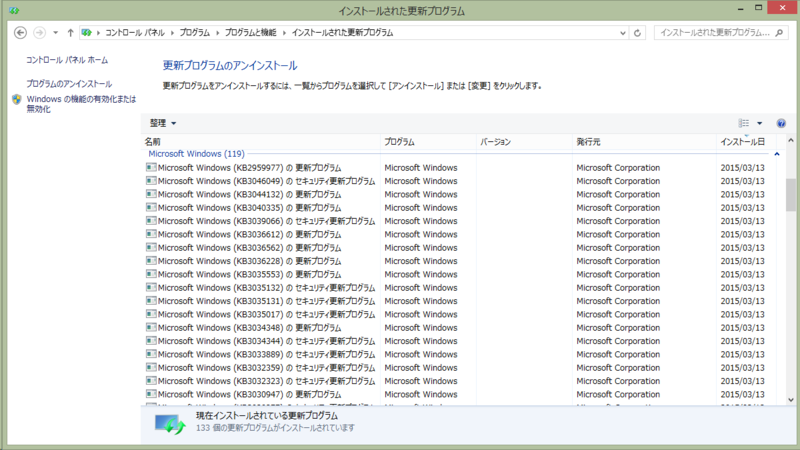Click window system icon in title bar

(x=14, y=10)
